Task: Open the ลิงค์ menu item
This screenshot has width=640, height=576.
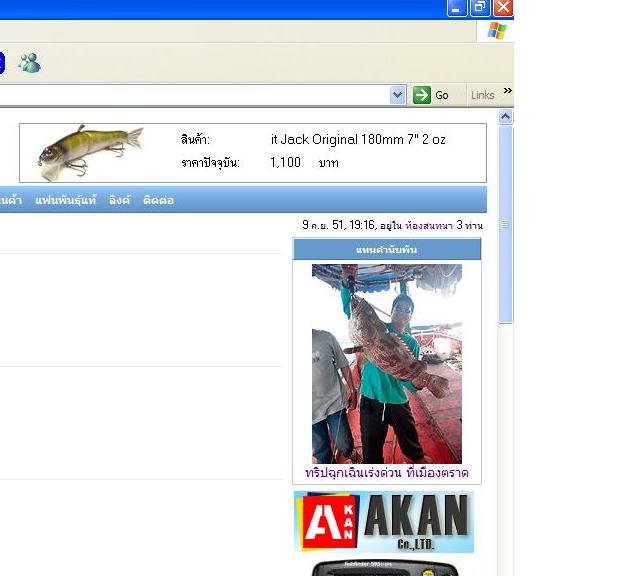Action: pyautogui.click(x=120, y=200)
